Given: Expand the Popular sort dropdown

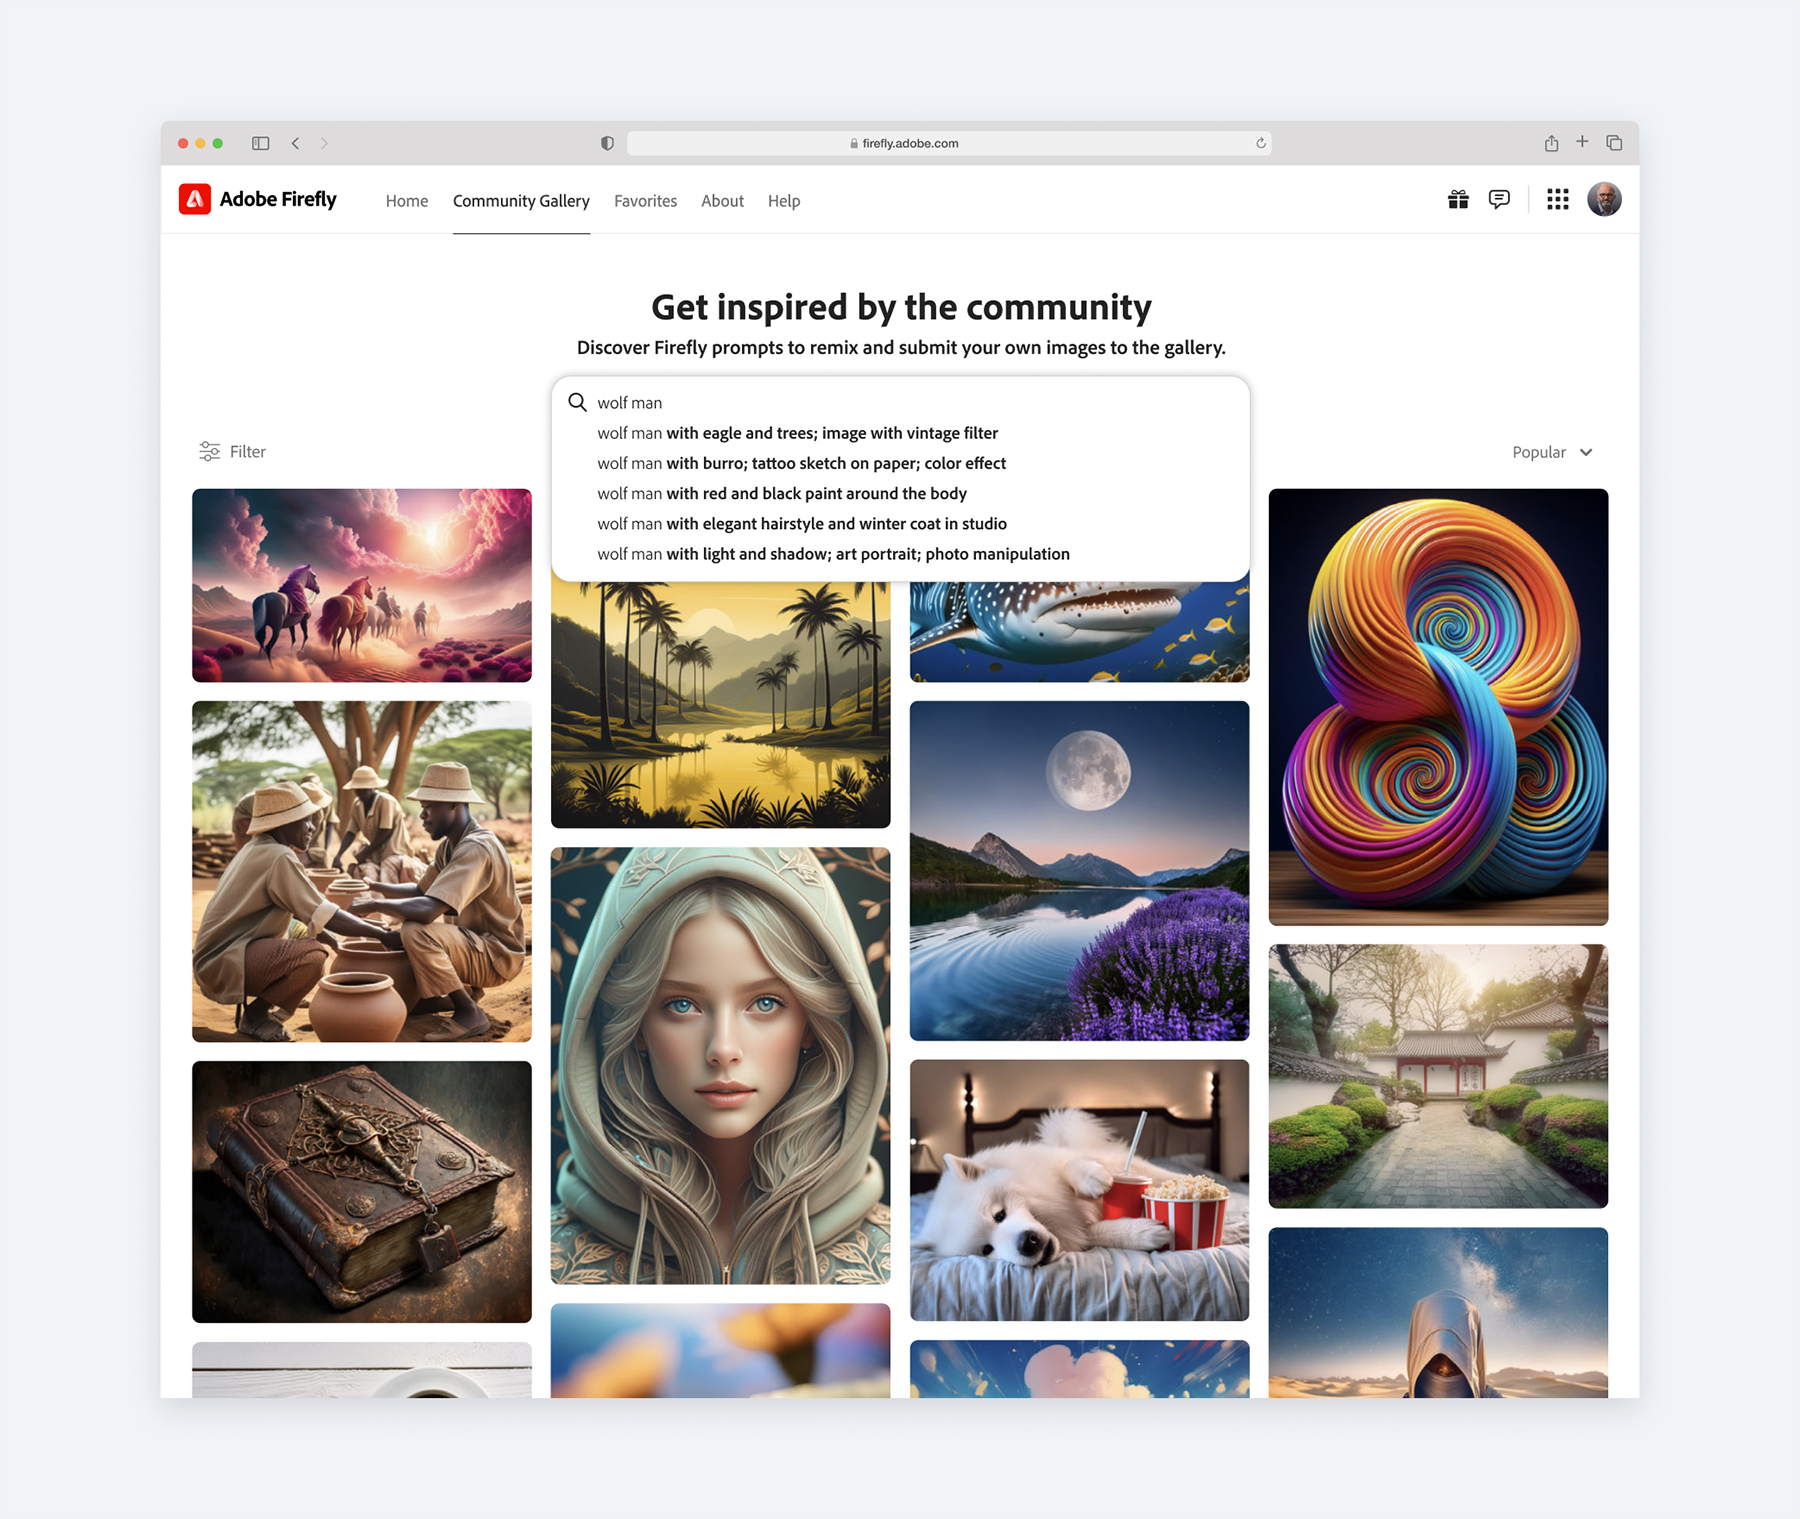Looking at the screenshot, I should click(x=1552, y=452).
